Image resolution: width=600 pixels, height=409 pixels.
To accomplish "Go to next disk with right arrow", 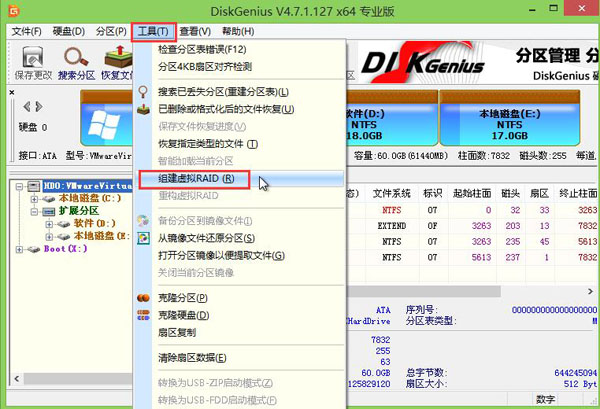I will coord(39,107).
